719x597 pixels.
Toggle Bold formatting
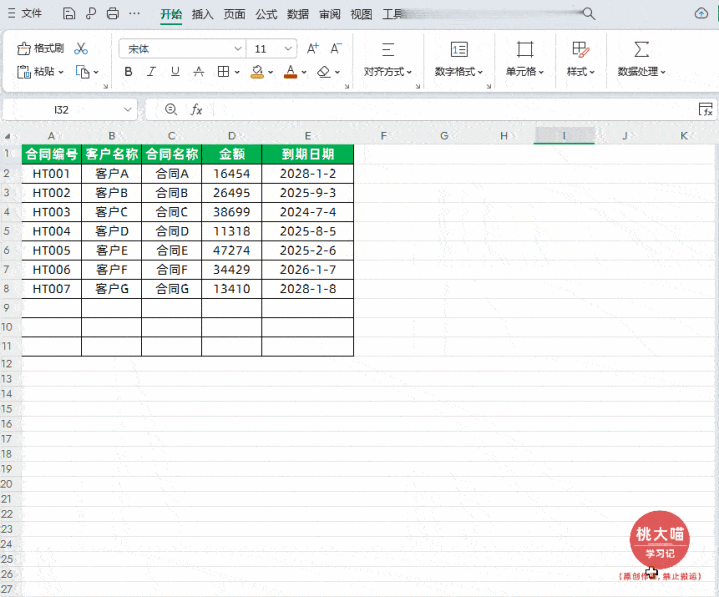pyautogui.click(x=128, y=72)
